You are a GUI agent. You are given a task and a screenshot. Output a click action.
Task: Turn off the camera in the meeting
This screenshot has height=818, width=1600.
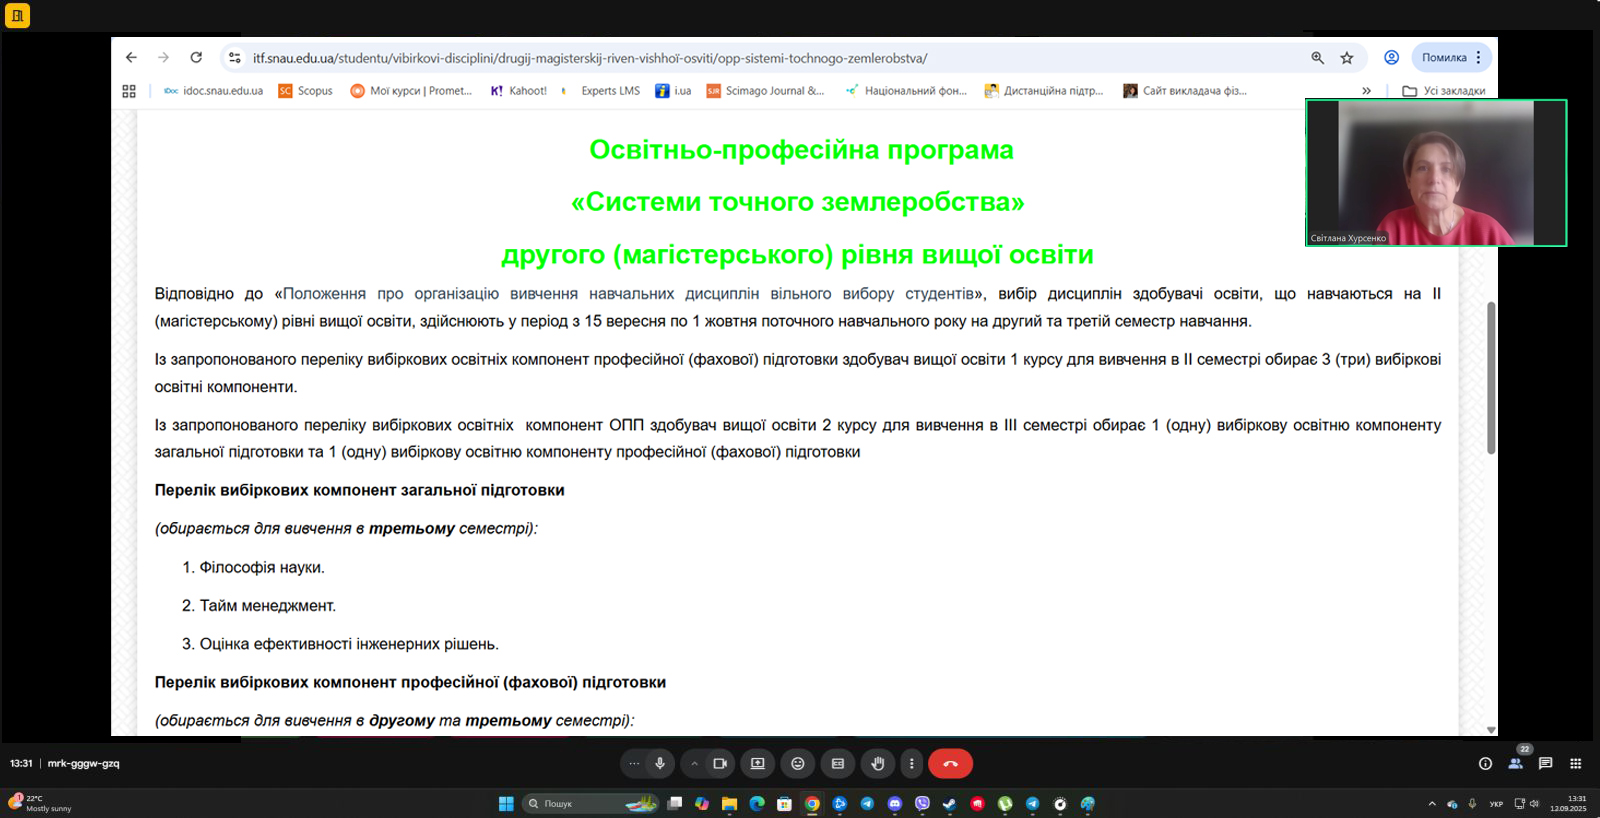pos(719,763)
